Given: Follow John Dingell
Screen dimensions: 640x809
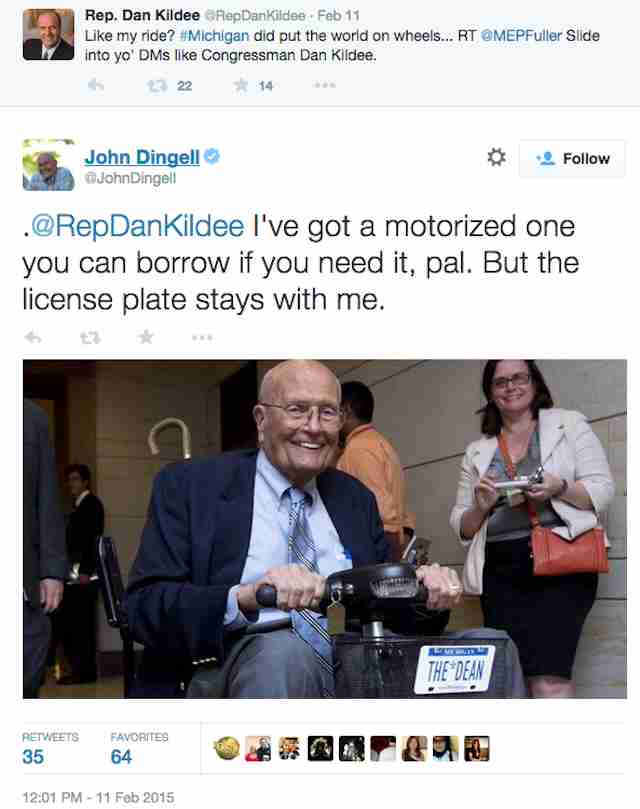Looking at the screenshot, I should click(572, 158).
